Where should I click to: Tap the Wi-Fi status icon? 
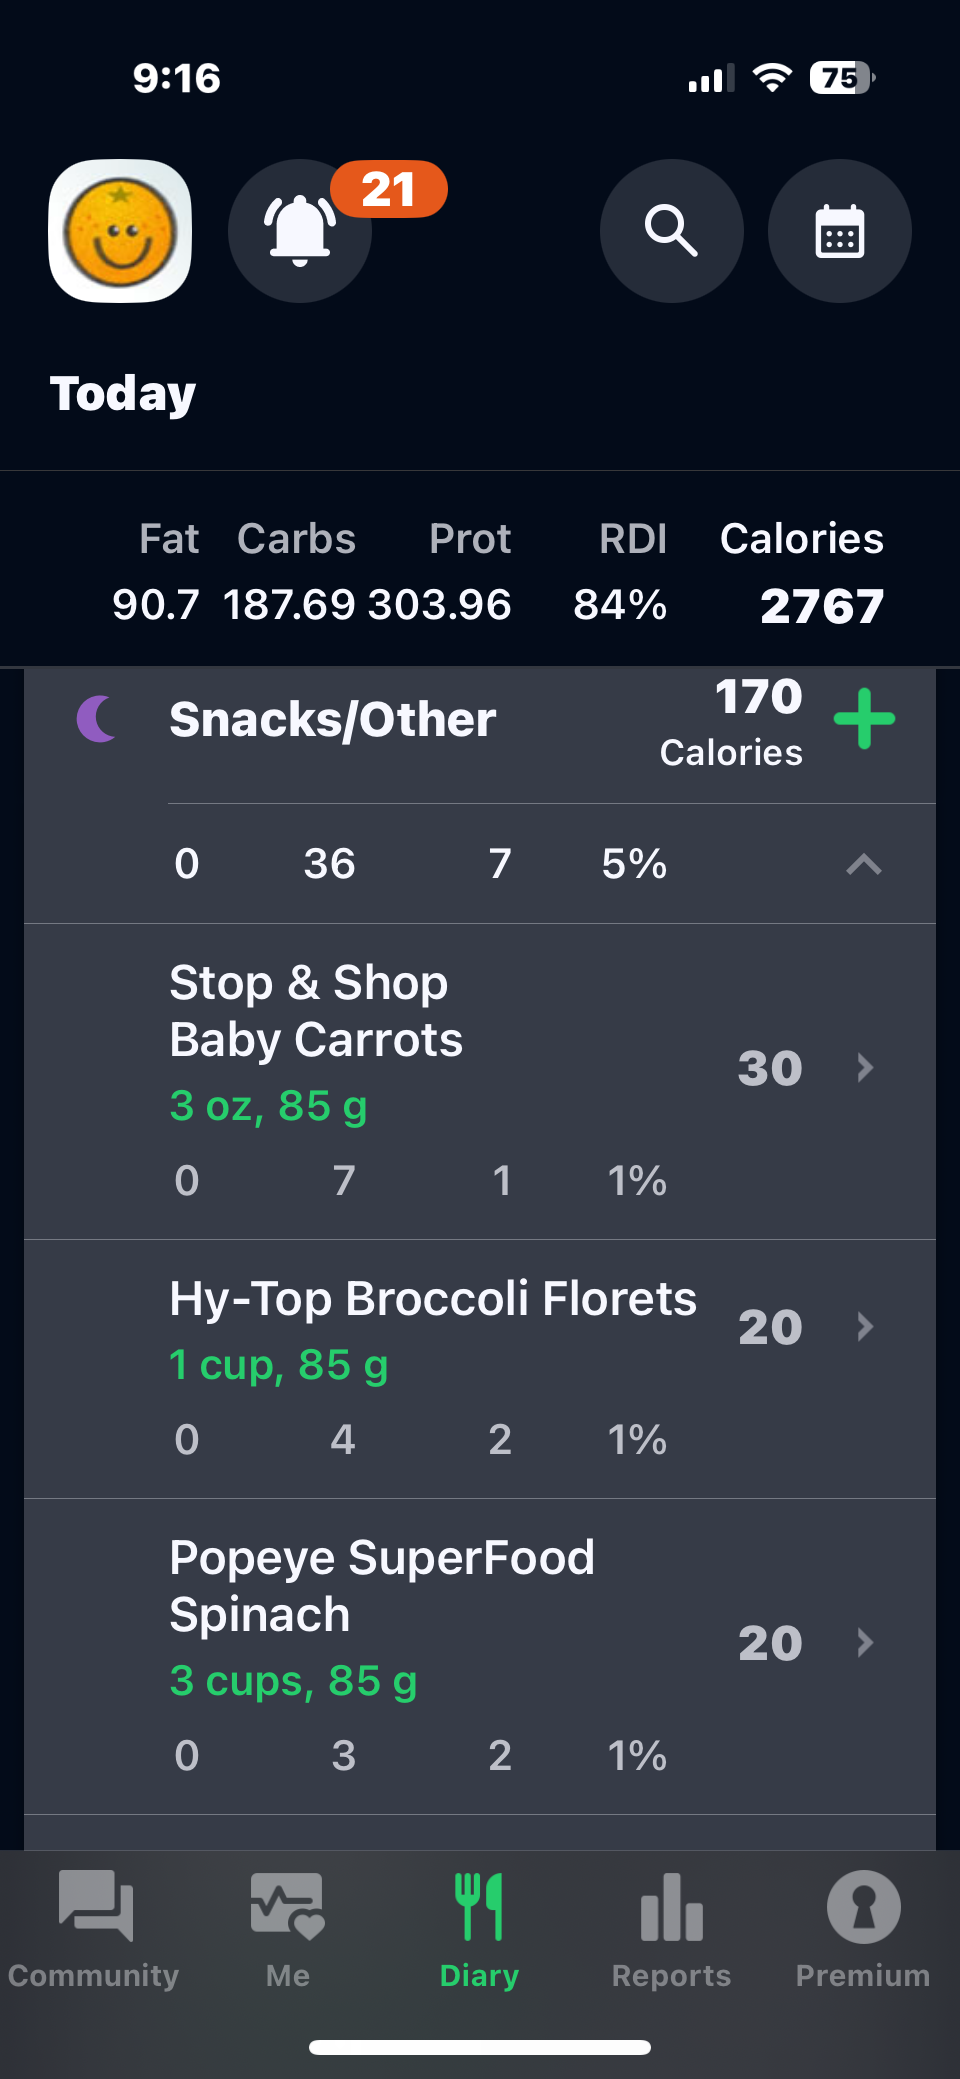pyautogui.click(x=771, y=78)
